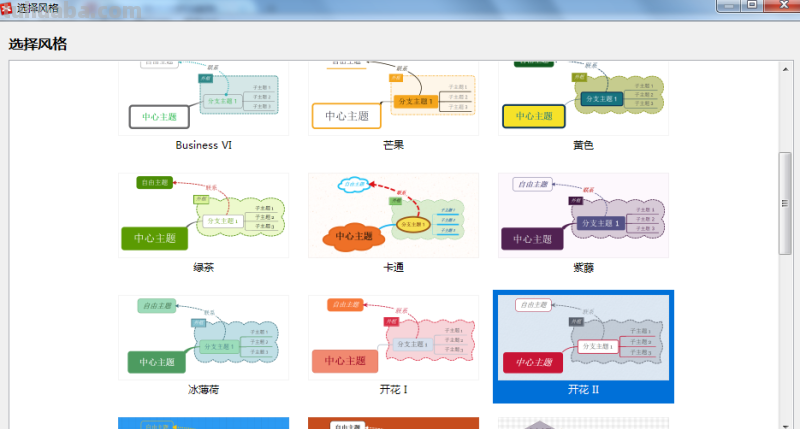Close the 选择风格 dialog window
This screenshot has height=429, width=800.
pos(784,5)
